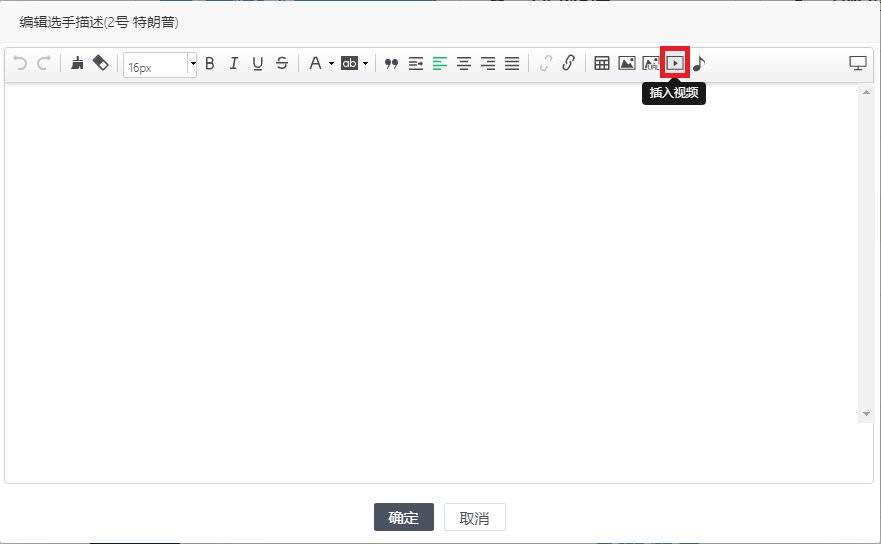Click the clear formatting eraser icon

(x=101, y=63)
